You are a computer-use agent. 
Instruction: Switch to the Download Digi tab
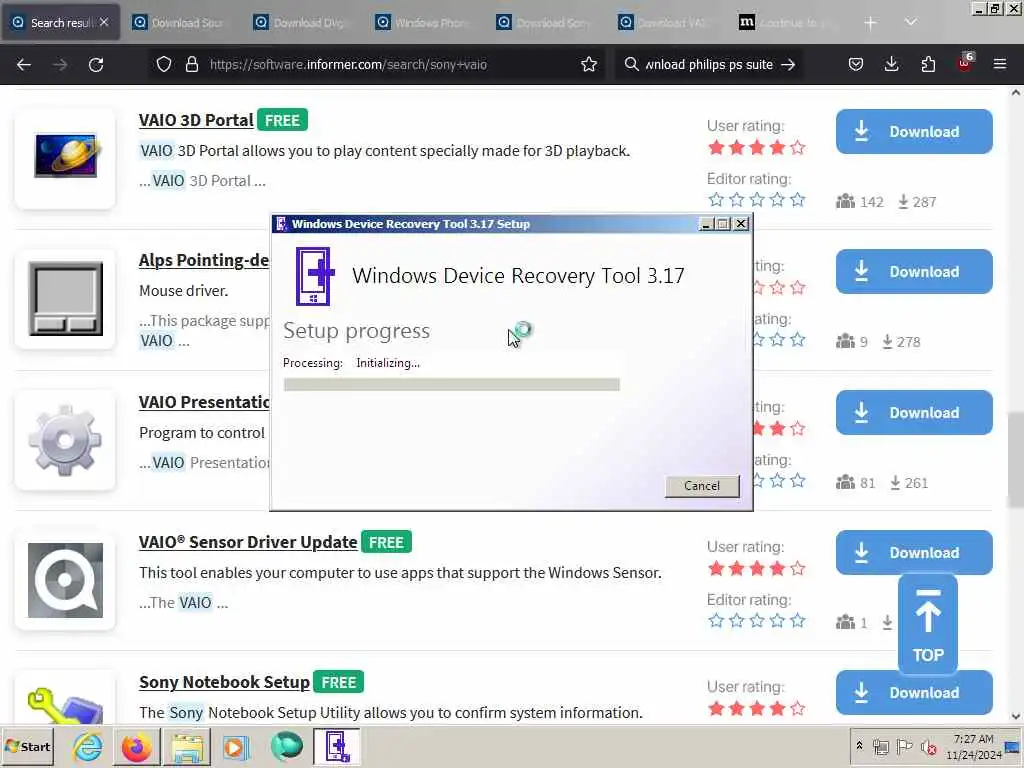(302, 23)
